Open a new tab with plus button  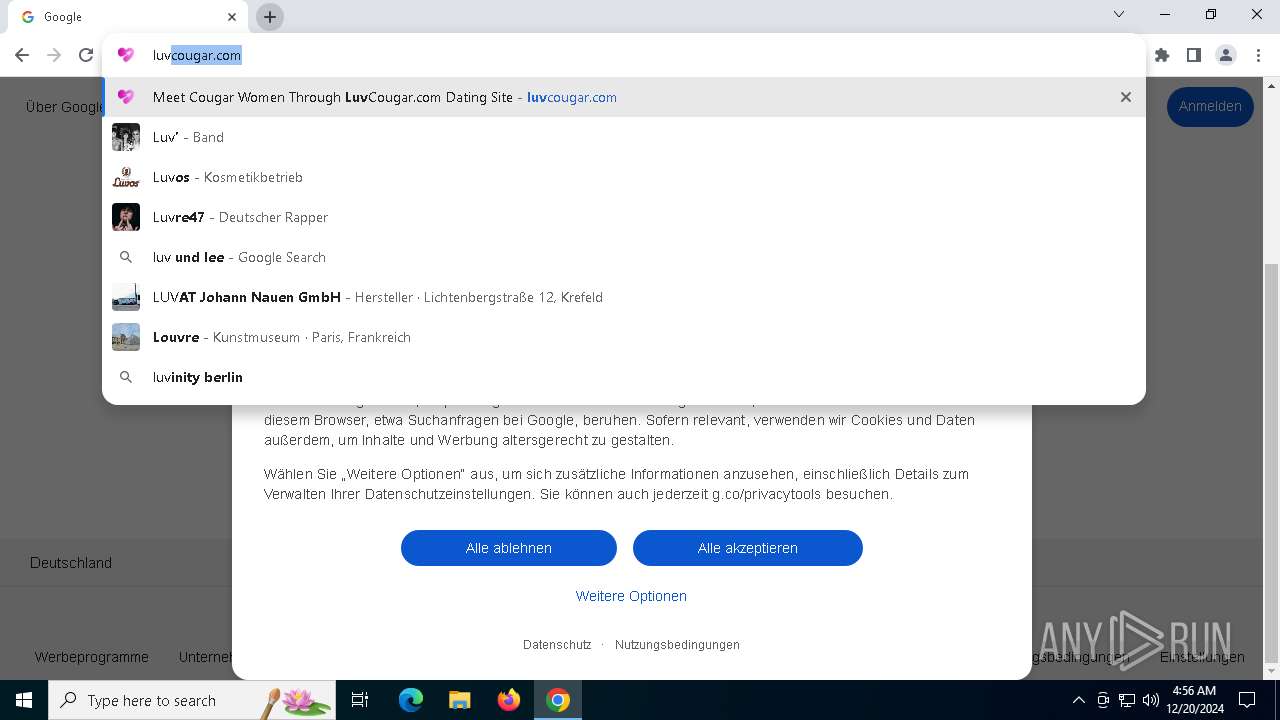pyautogui.click(x=270, y=17)
